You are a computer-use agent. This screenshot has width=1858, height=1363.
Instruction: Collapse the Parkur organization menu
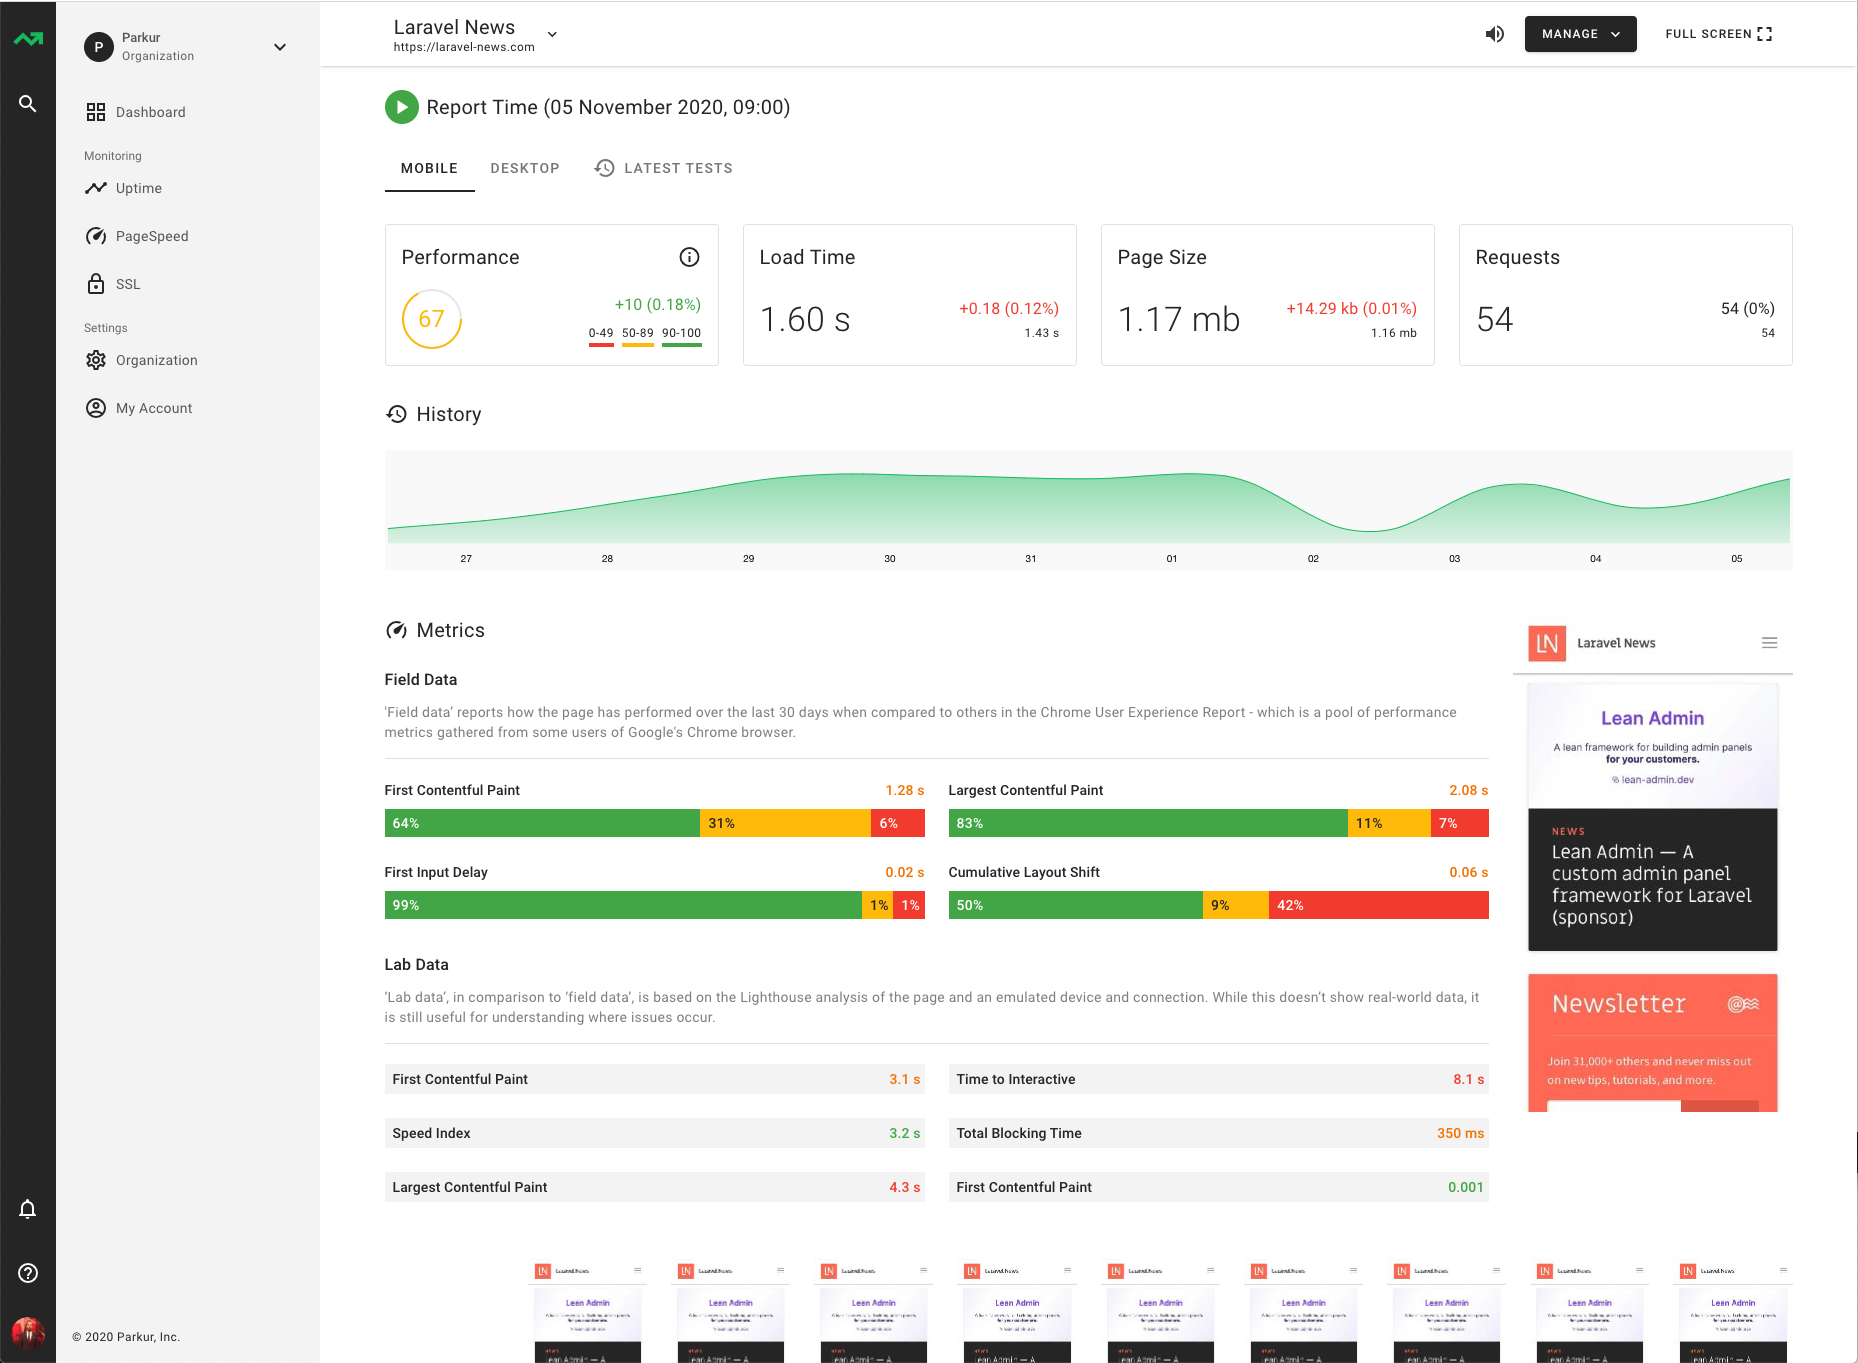click(x=280, y=47)
